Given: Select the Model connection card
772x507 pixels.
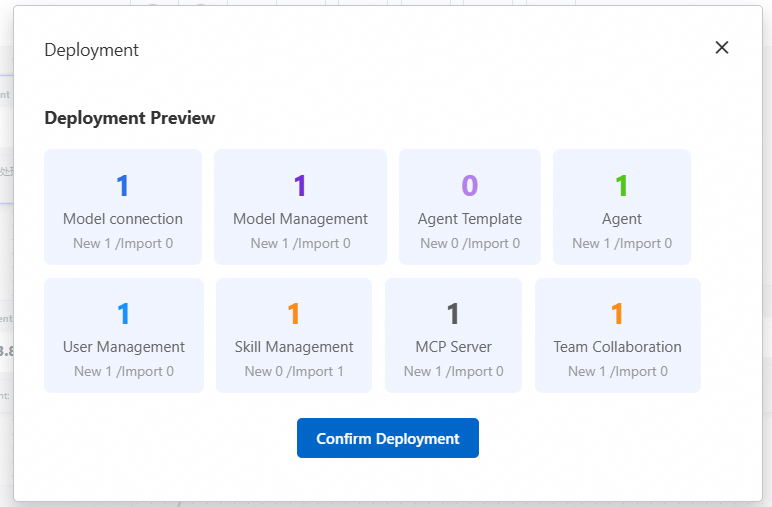Looking at the screenshot, I should (123, 207).
